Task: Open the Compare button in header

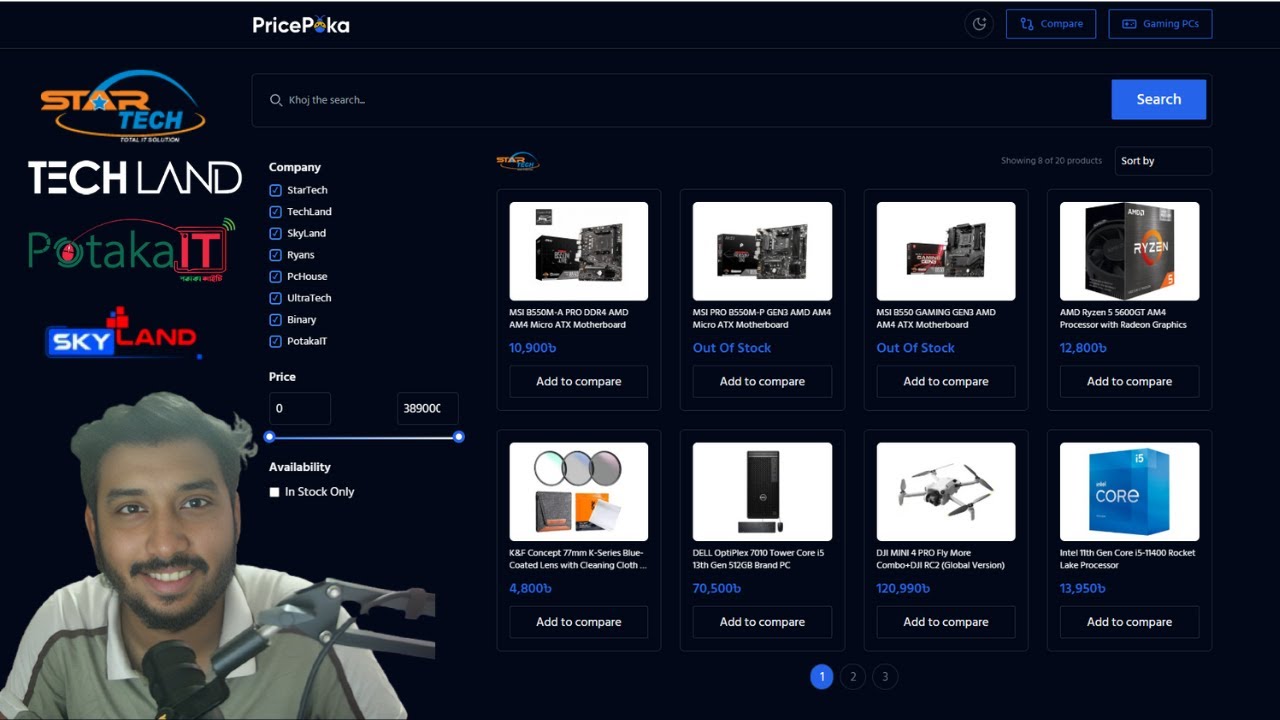Action: (1051, 24)
